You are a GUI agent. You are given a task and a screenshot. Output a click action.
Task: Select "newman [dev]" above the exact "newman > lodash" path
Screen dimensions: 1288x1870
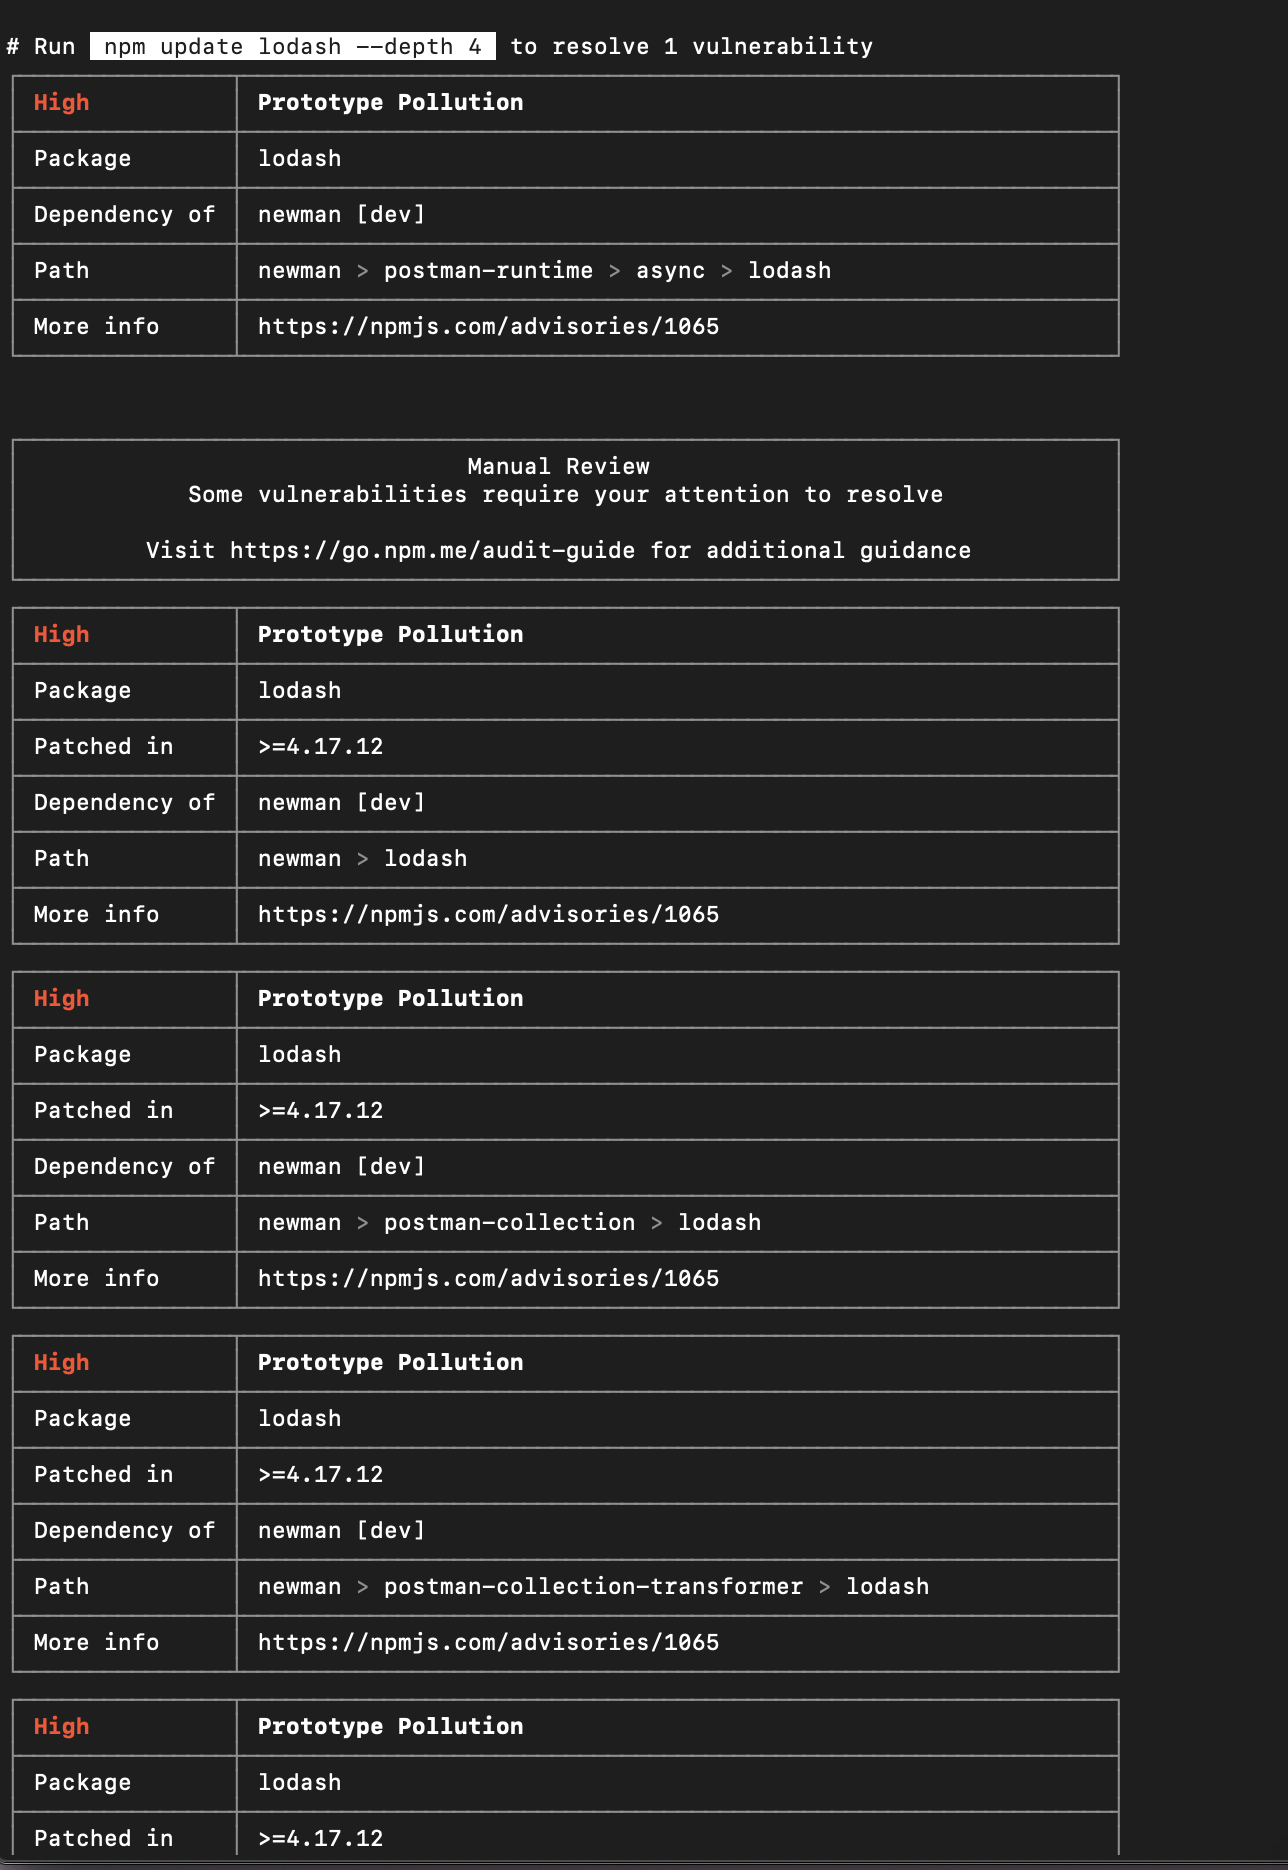click(x=341, y=803)
